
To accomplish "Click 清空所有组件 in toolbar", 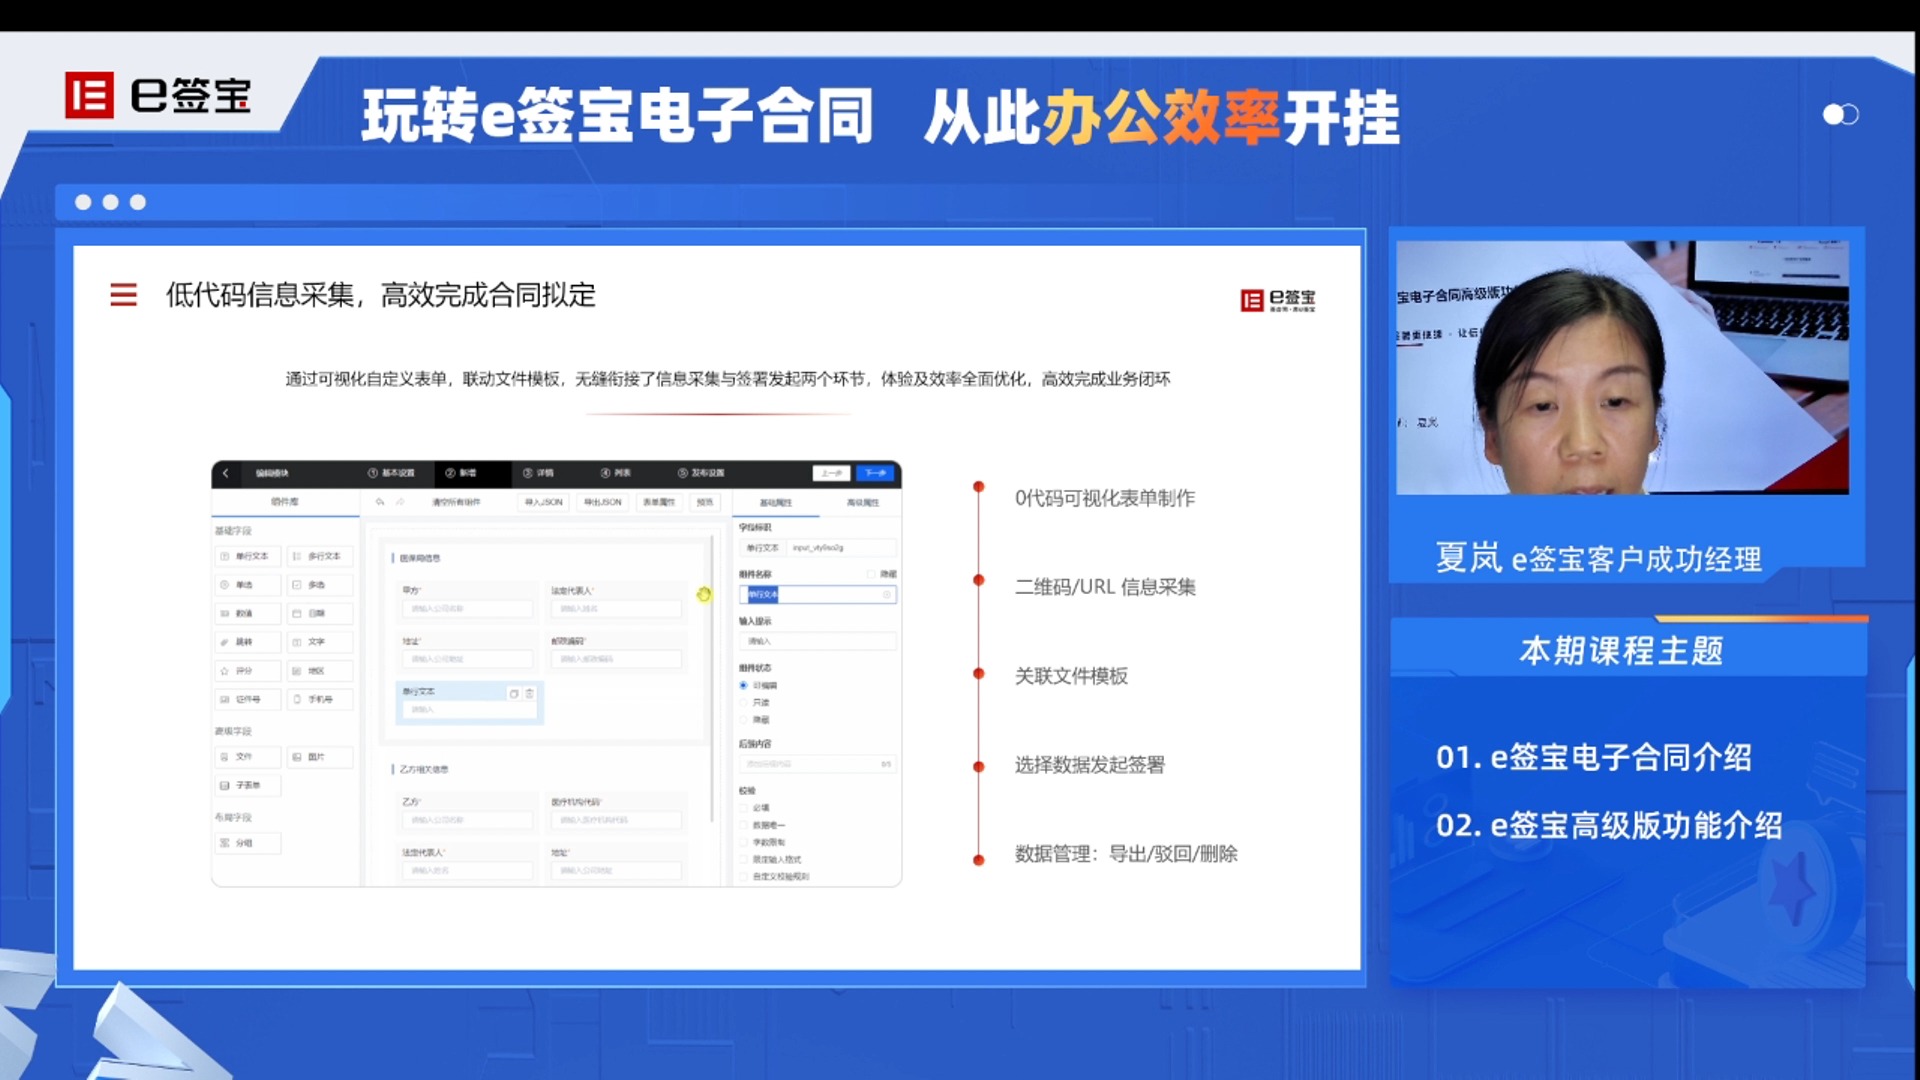I will pos(456,502).
